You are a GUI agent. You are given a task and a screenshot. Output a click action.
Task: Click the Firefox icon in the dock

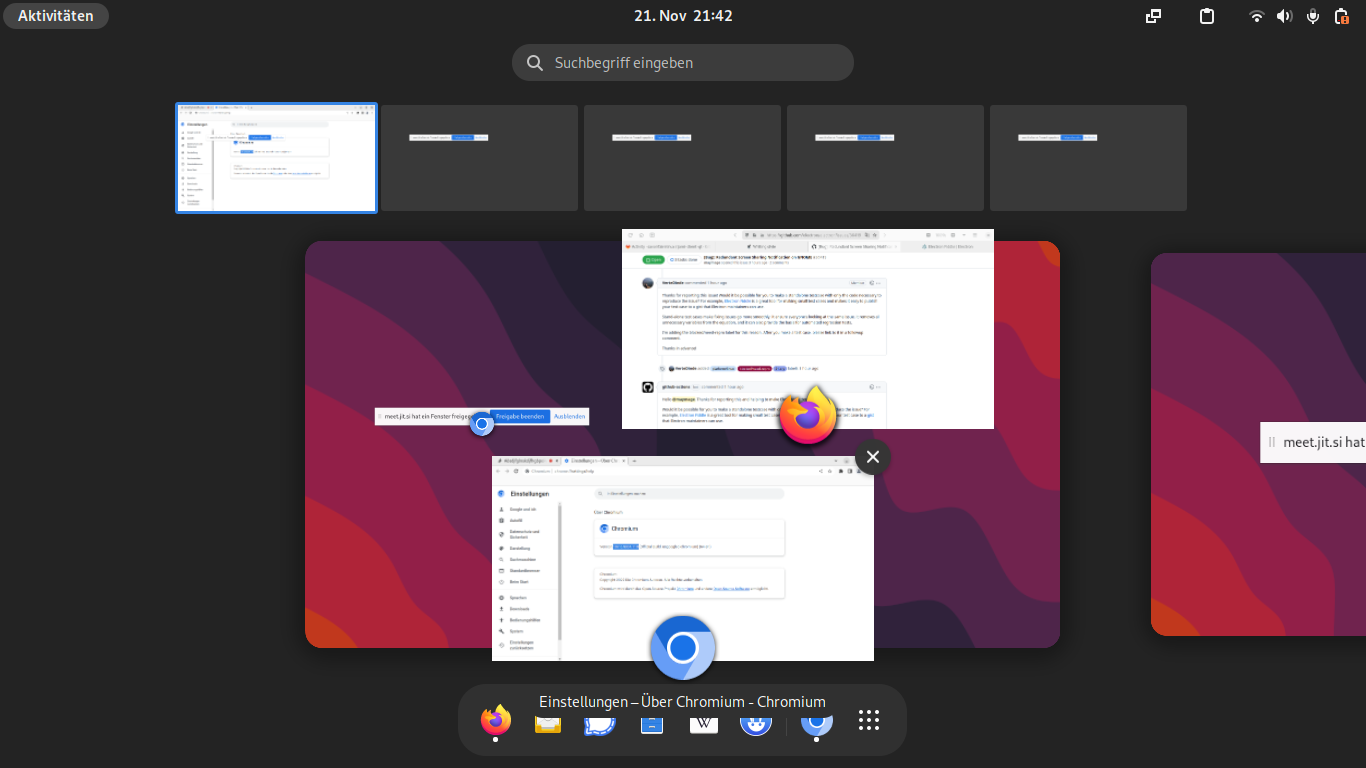tap(495, 721)
